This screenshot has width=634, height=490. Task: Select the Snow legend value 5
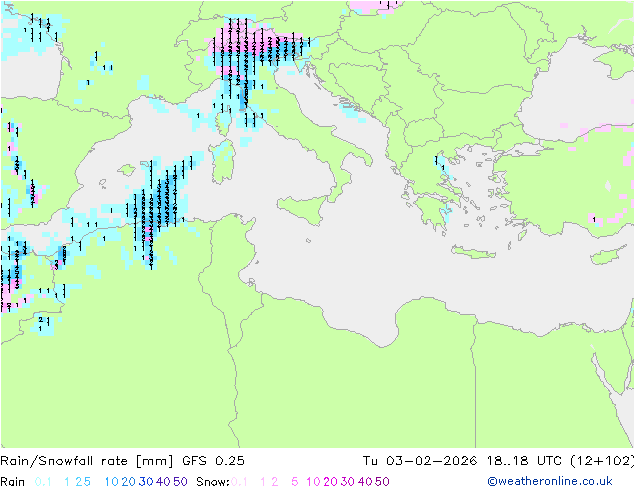click(x=295, y=482)
